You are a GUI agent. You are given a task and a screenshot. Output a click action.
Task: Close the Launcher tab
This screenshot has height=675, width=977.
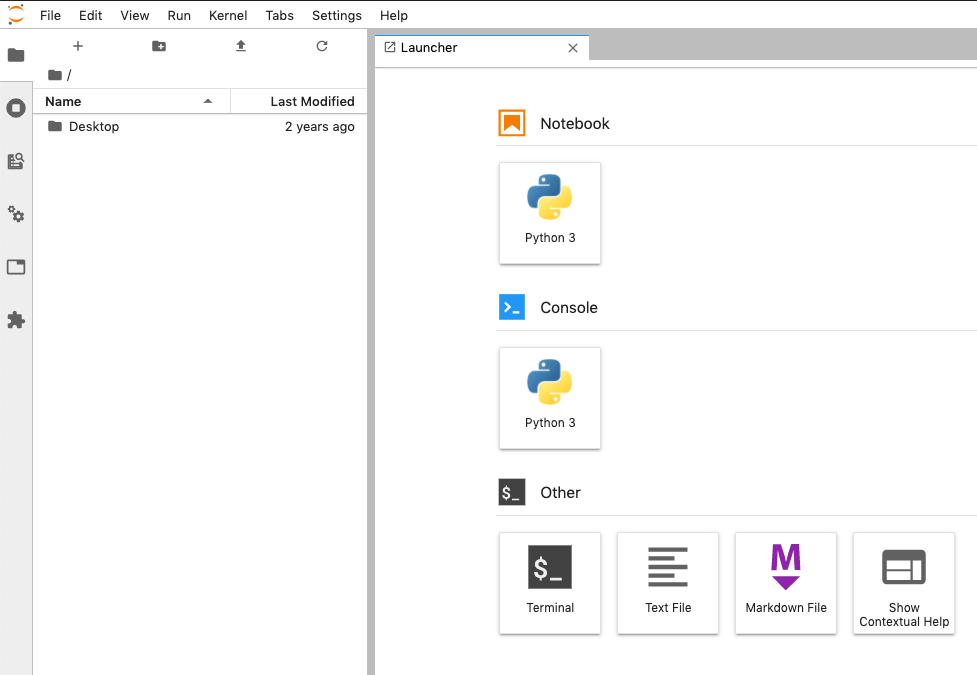(x=573, y=48)
